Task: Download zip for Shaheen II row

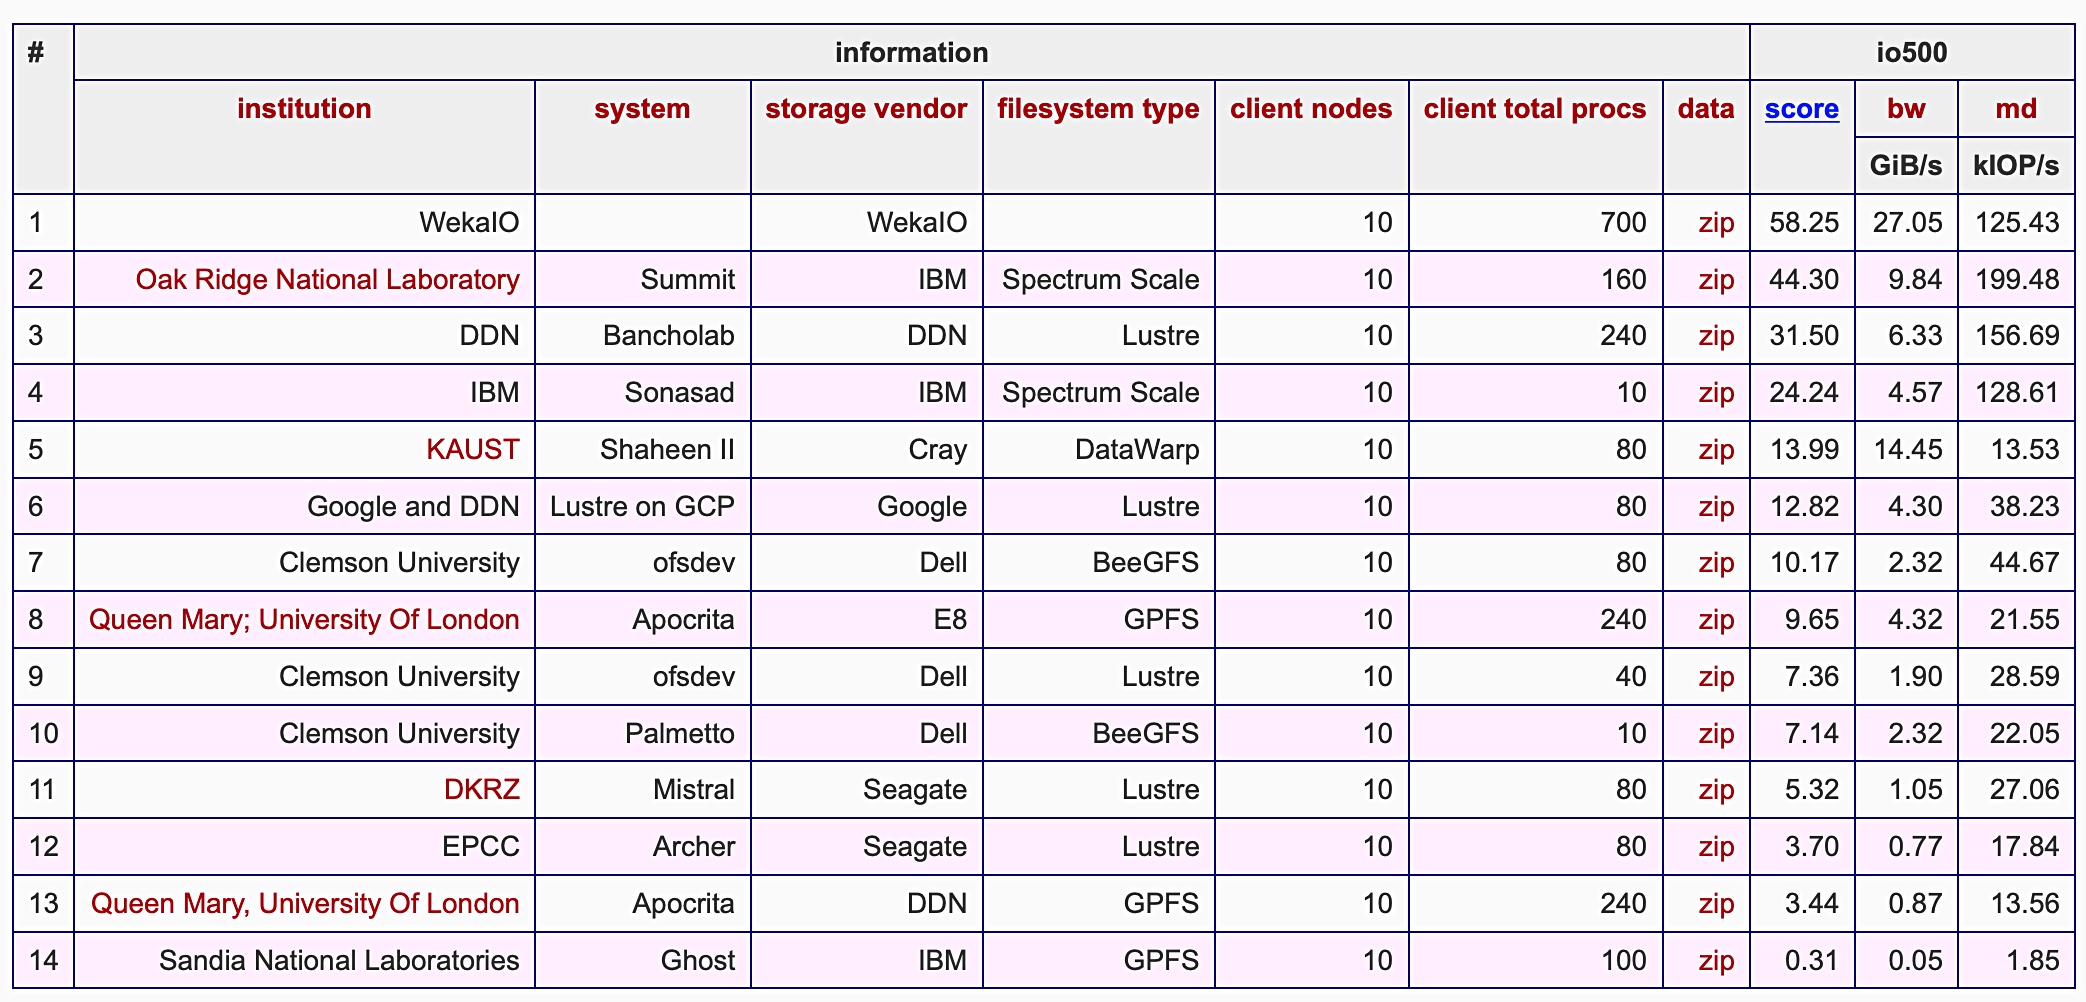Action: coord(1716,449)
